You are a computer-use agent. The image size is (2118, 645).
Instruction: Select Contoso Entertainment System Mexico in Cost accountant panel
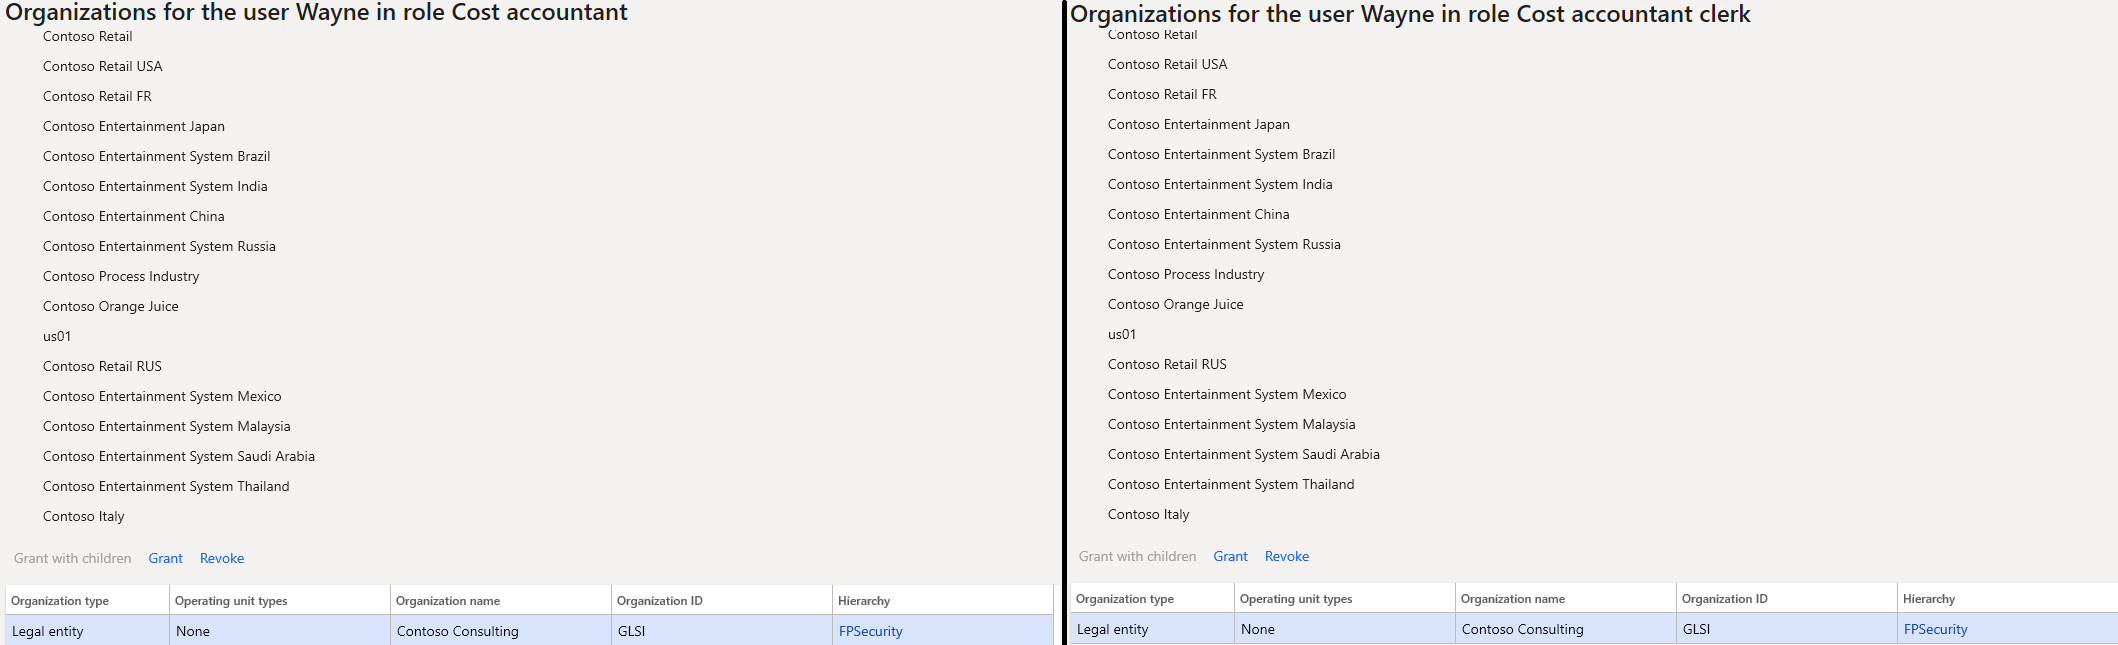(162, 396)
